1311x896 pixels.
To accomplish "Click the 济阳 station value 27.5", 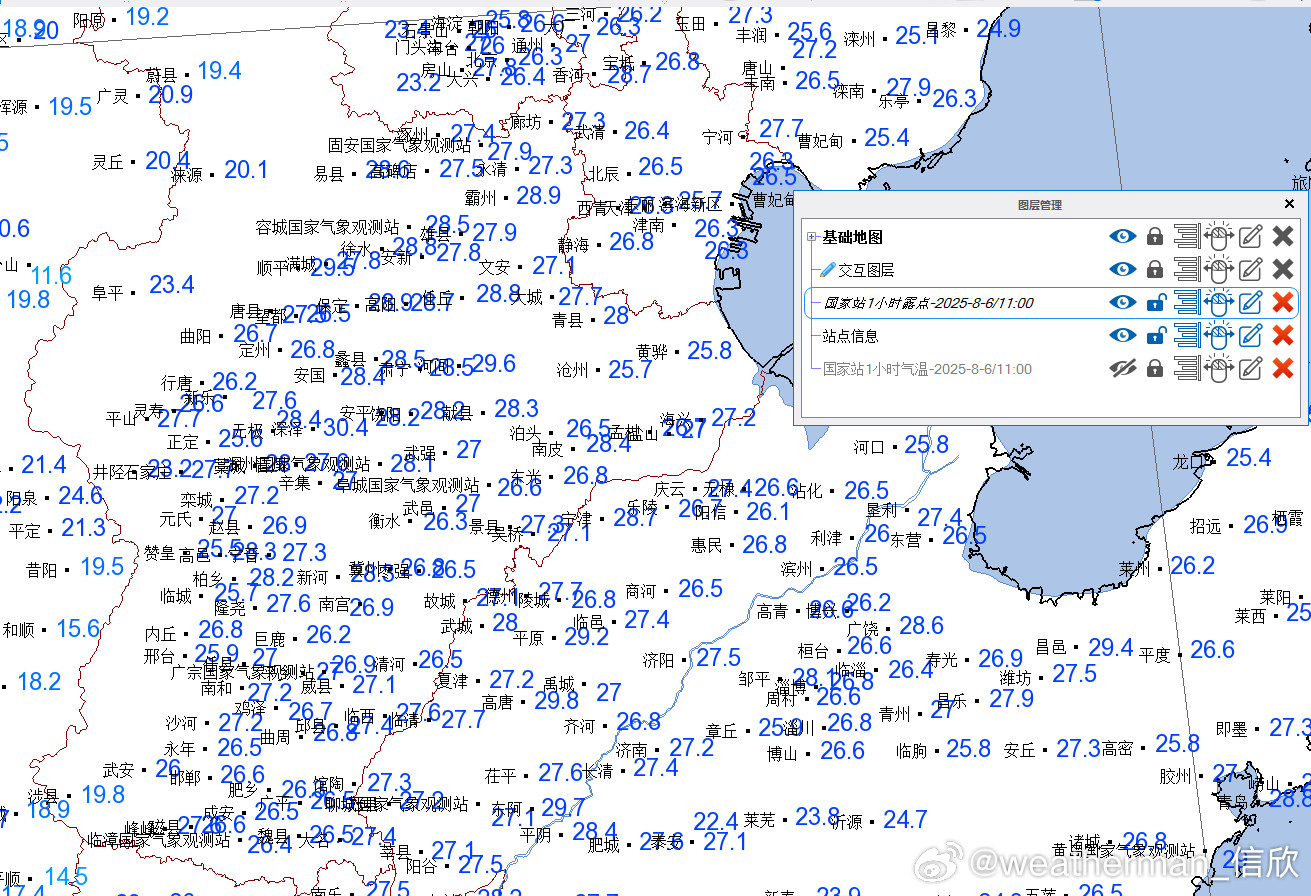I will point(719,658).
